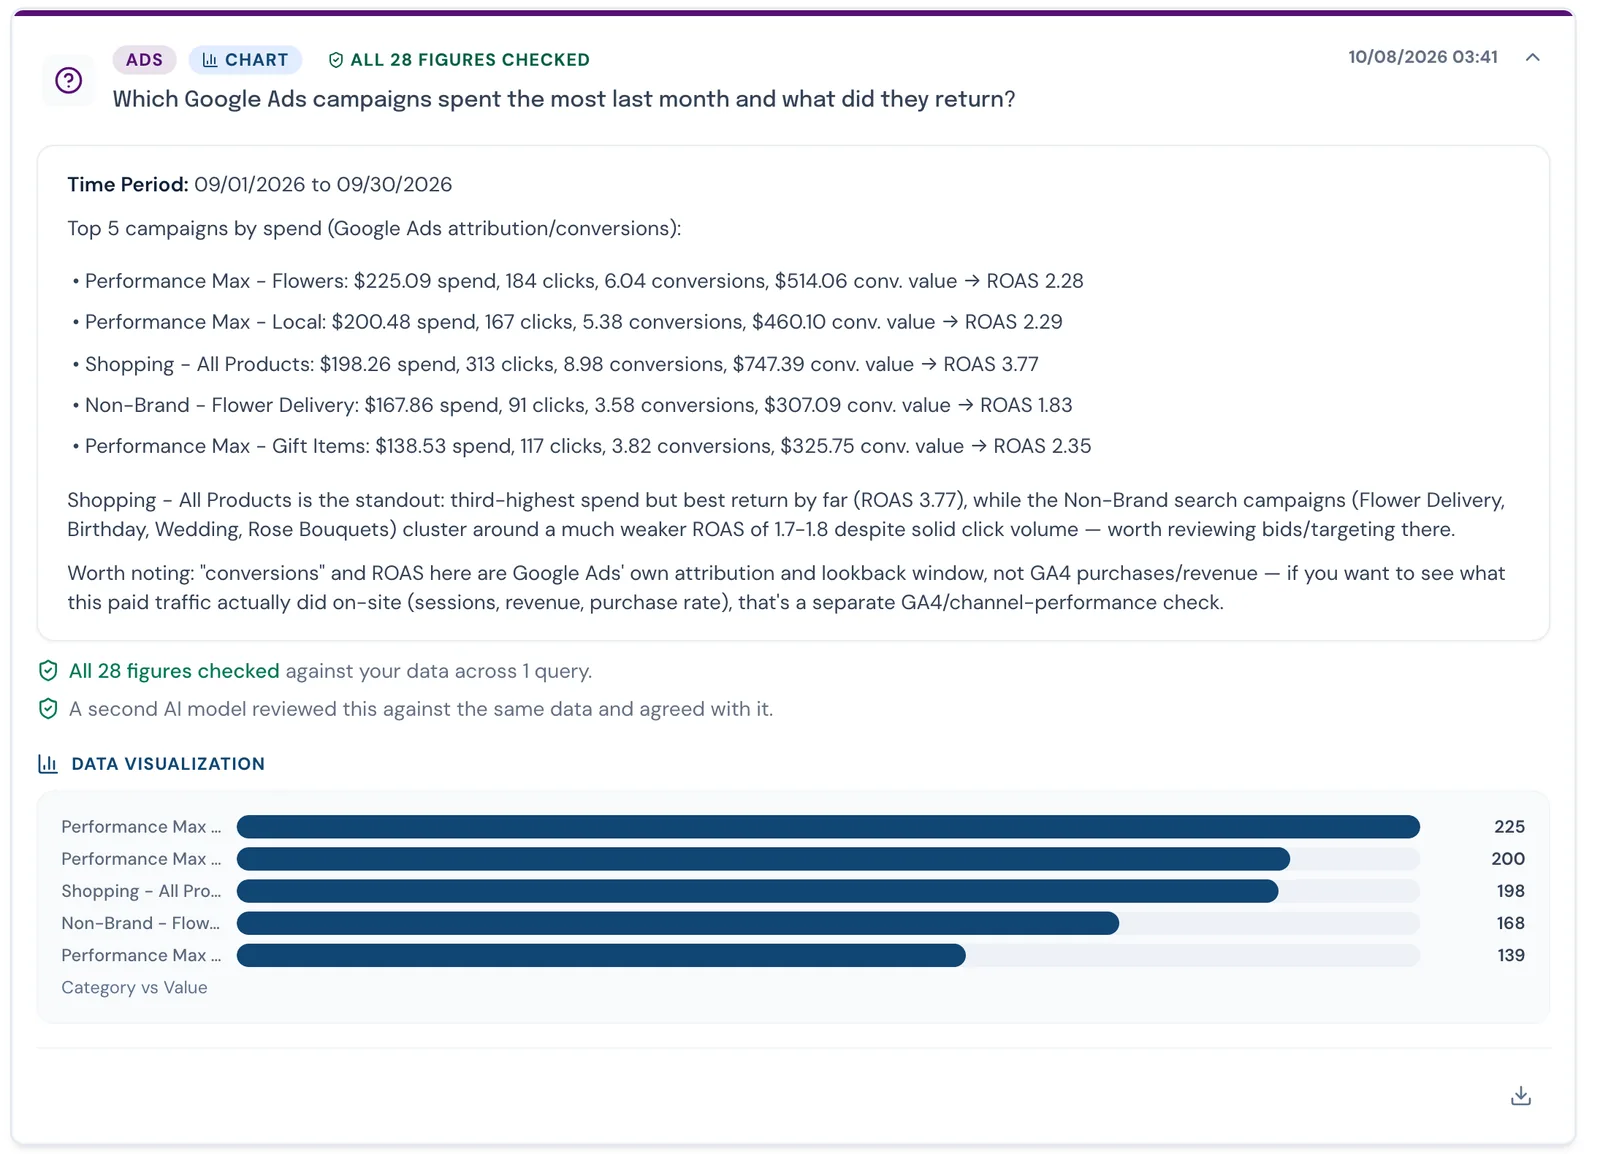Download the answer with the download icon
Image resolution: width=1600 pixels, height=1154 pixels.
pos(1520,1096)
